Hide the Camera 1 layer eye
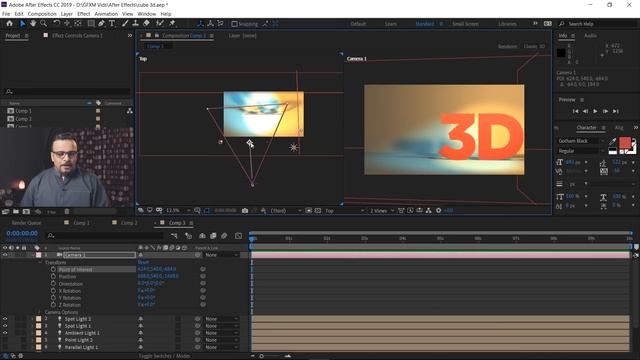This screenshot has width=640, height=360. point(5,255)
